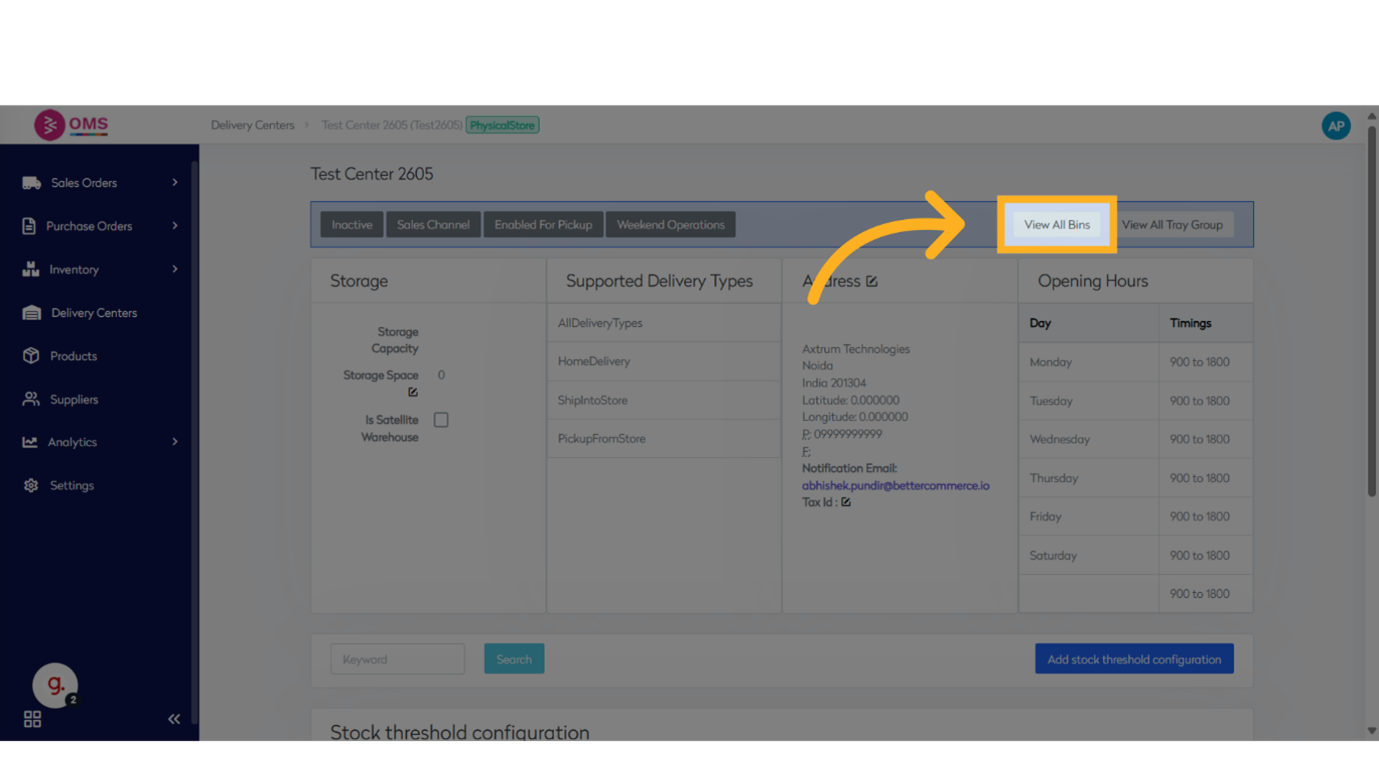Toggle the Is Satellite Warehouse checkbox
This screenshot has width=1379, height=776.
[441, 419]
